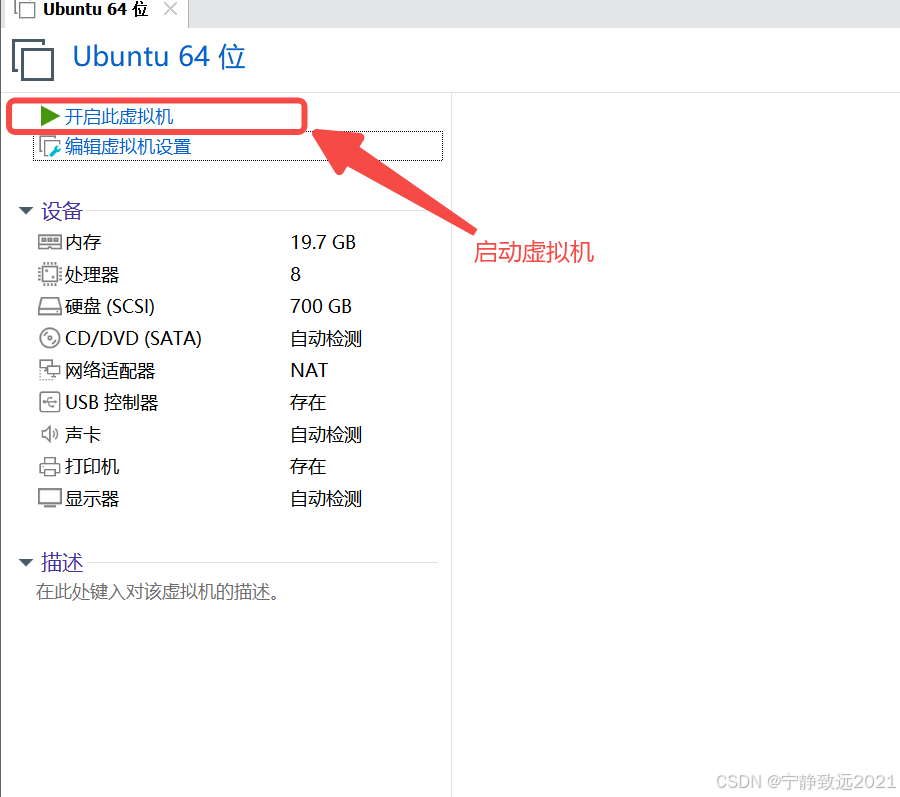The image size is (900, 797).
Task: Click 自动检测 value for 显示器
Action: point(326,499)
